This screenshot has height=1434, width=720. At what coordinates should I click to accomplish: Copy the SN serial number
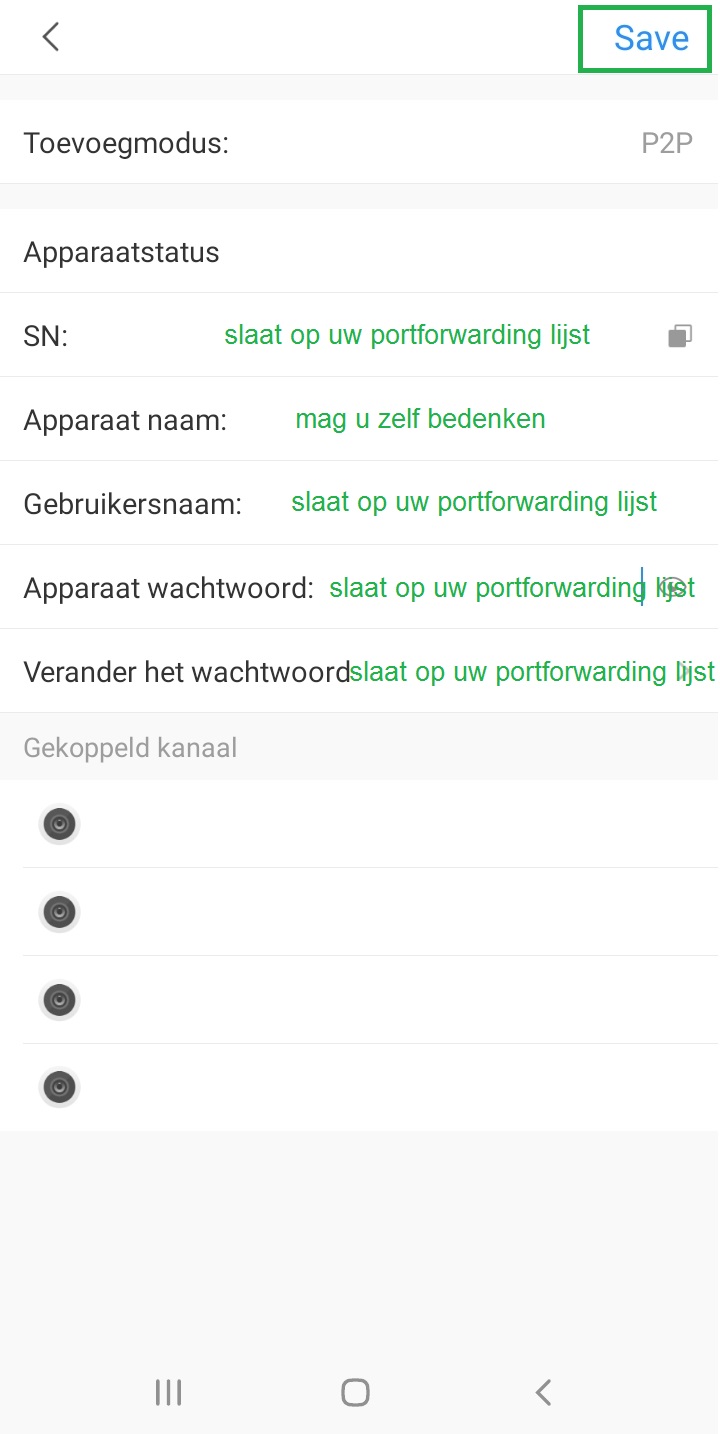tap(680, 336)
